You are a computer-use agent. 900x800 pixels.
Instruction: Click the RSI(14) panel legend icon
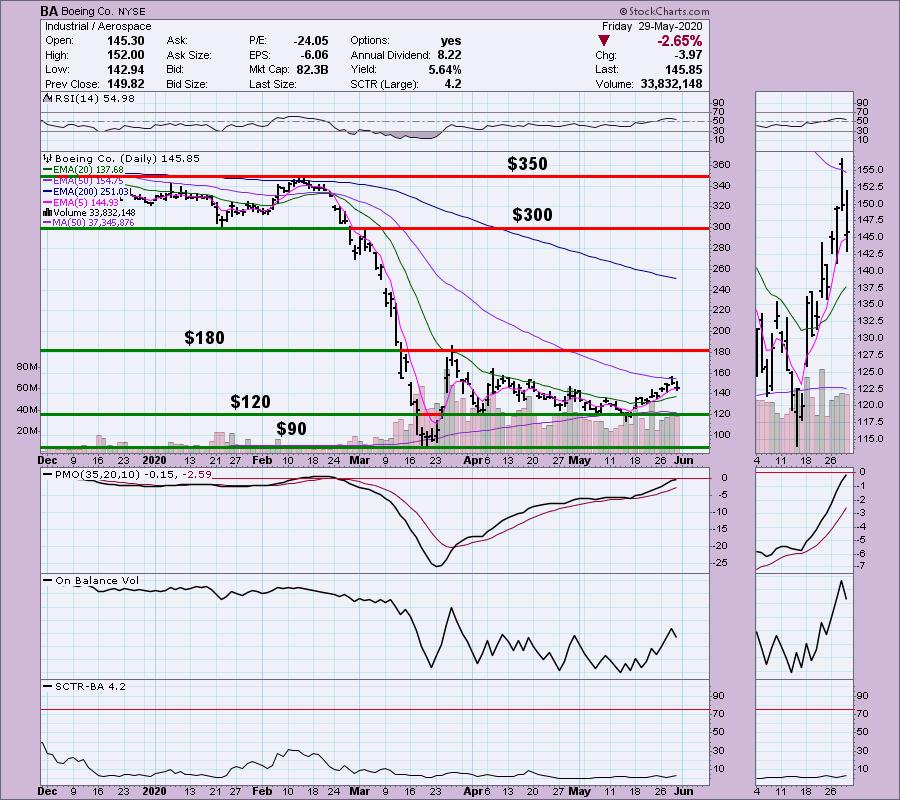(x=45, y=100)
